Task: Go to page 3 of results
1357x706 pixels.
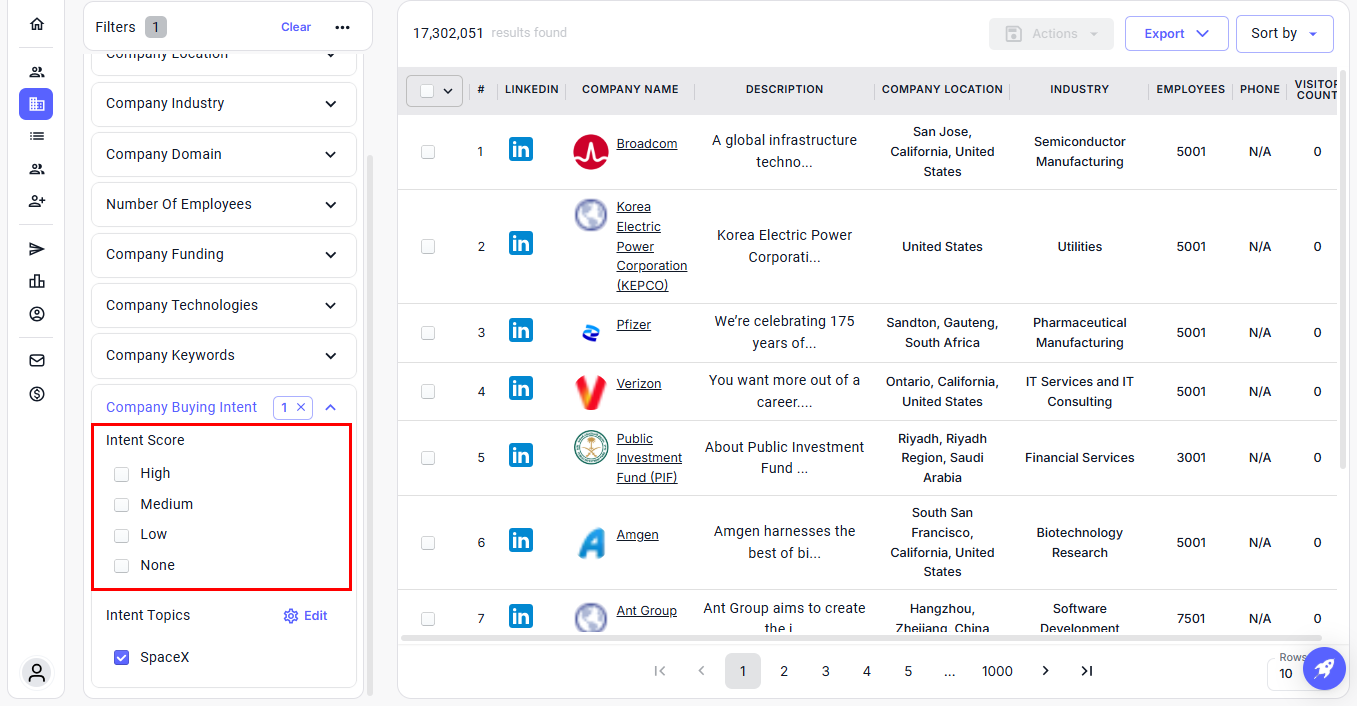Action: (x=825, y=671)
